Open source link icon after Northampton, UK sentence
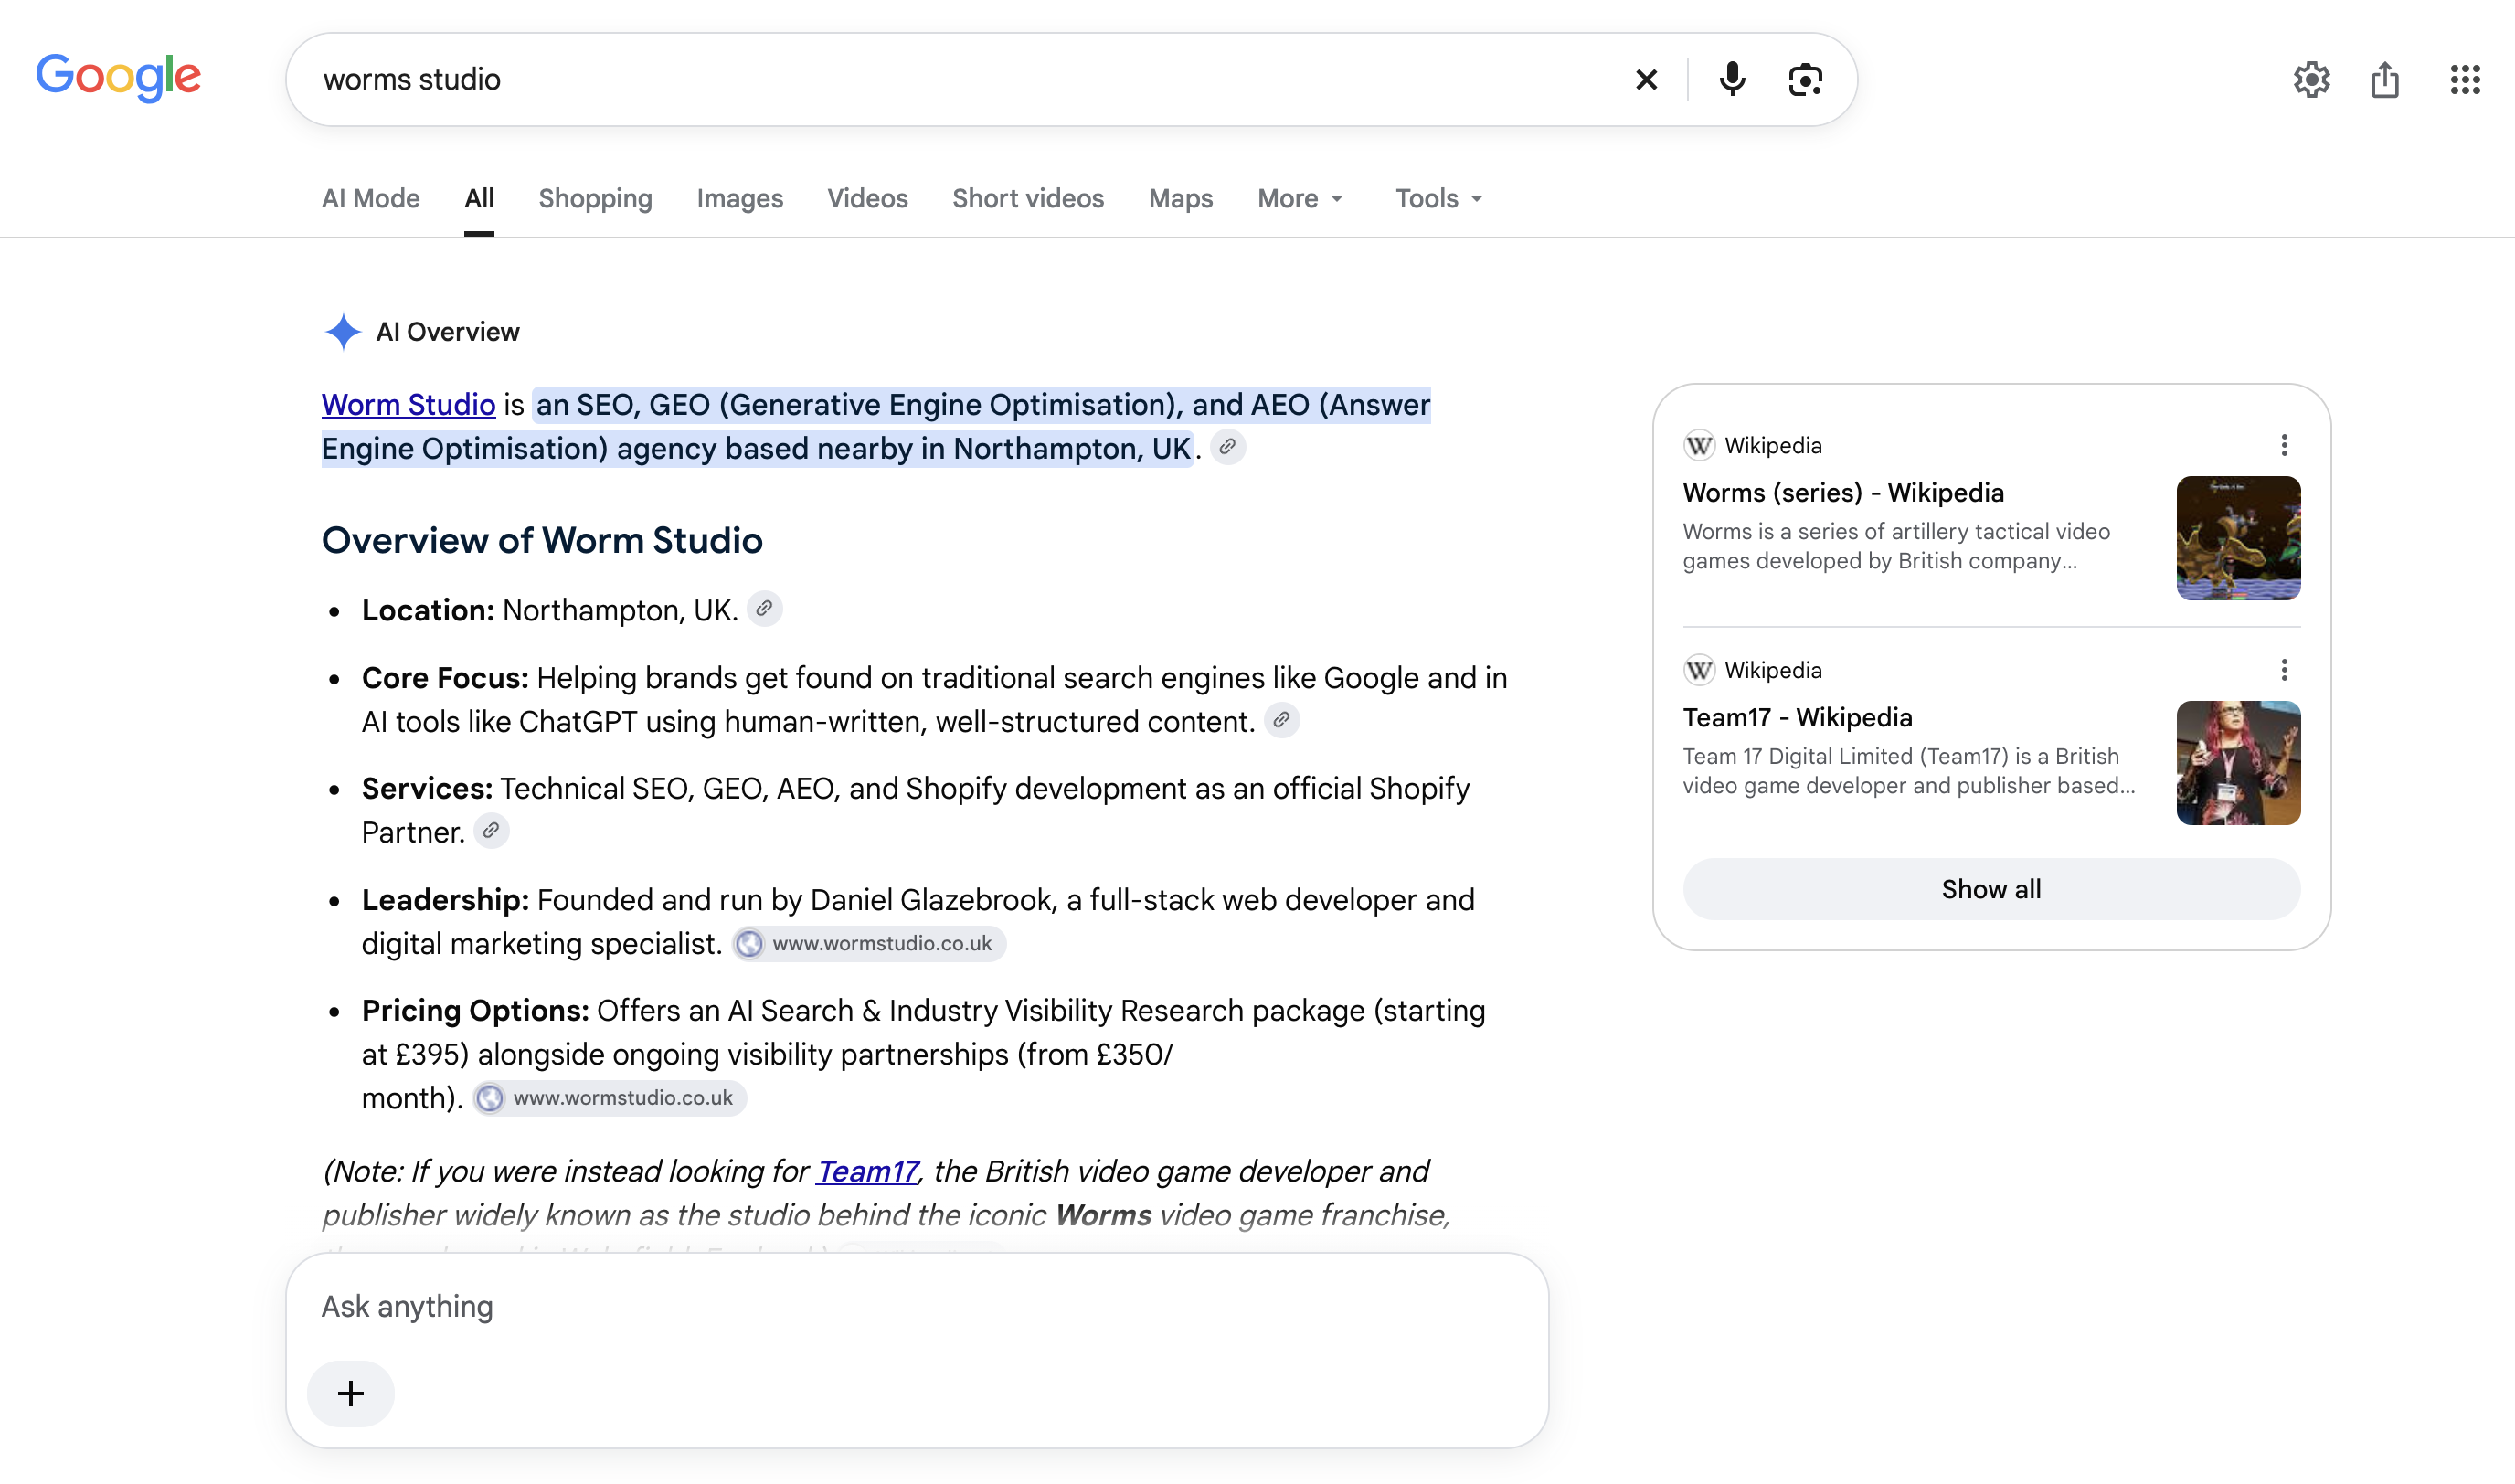Screen dimensions: 2515x1484 [1228, 447]
